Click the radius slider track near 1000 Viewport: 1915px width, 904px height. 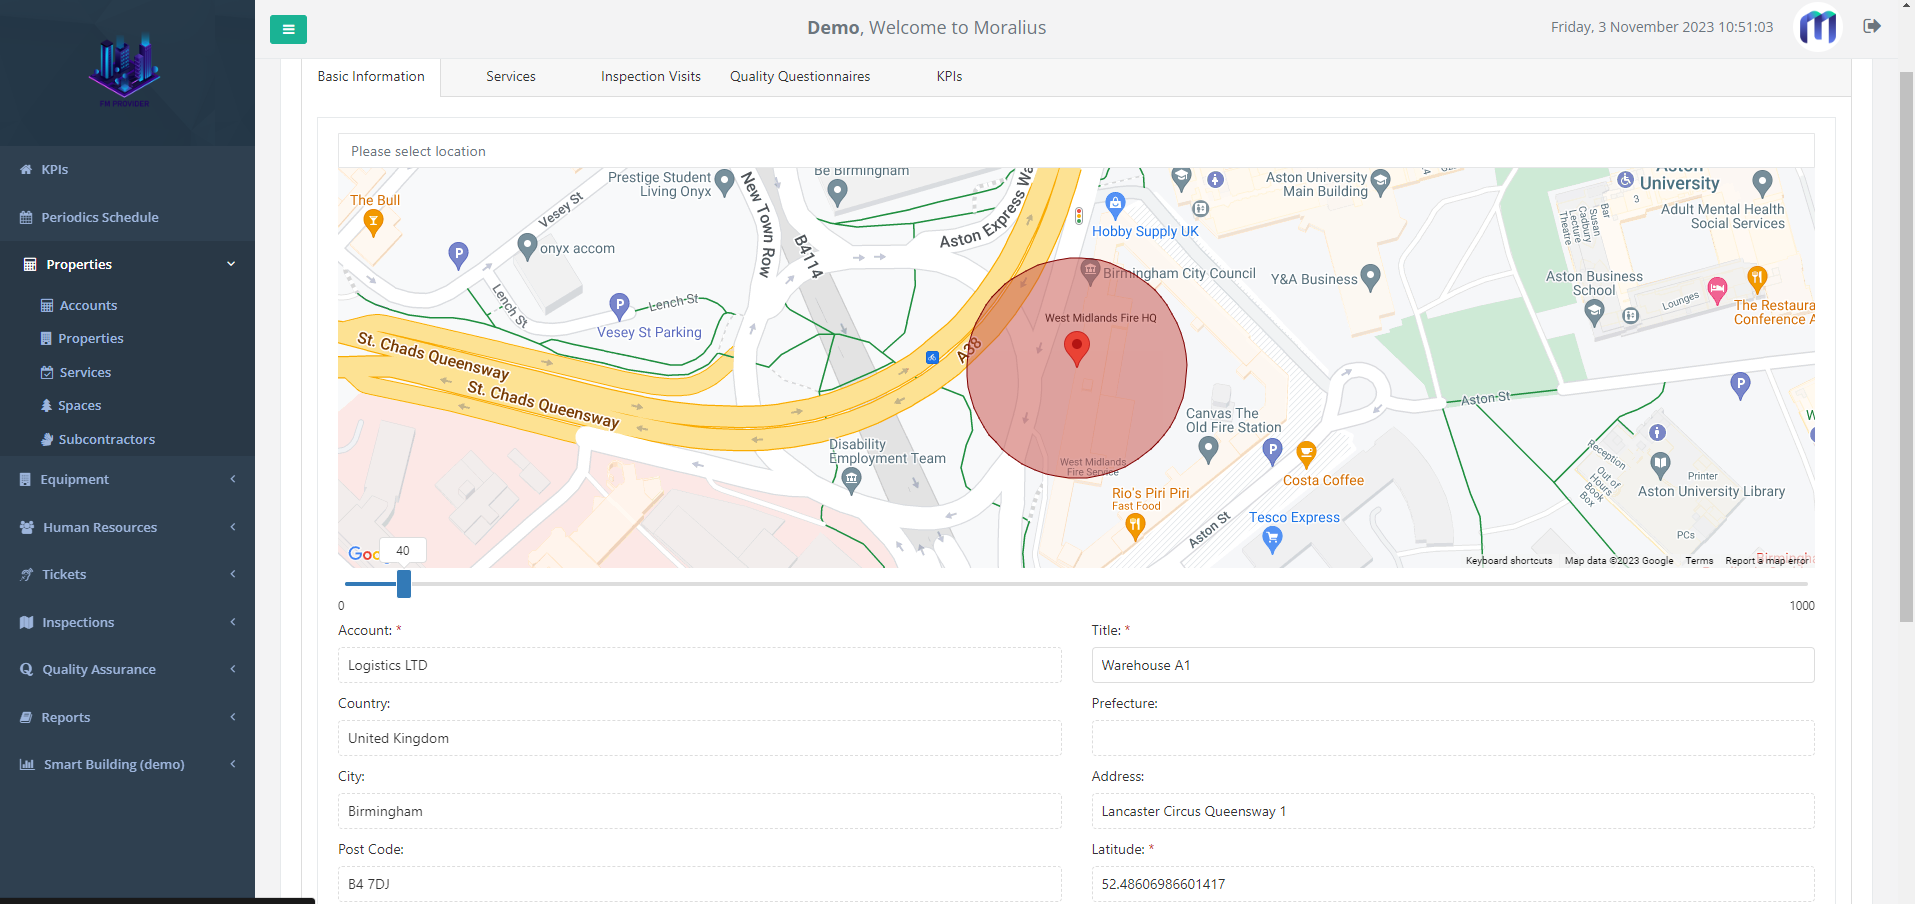[1800, 584]
